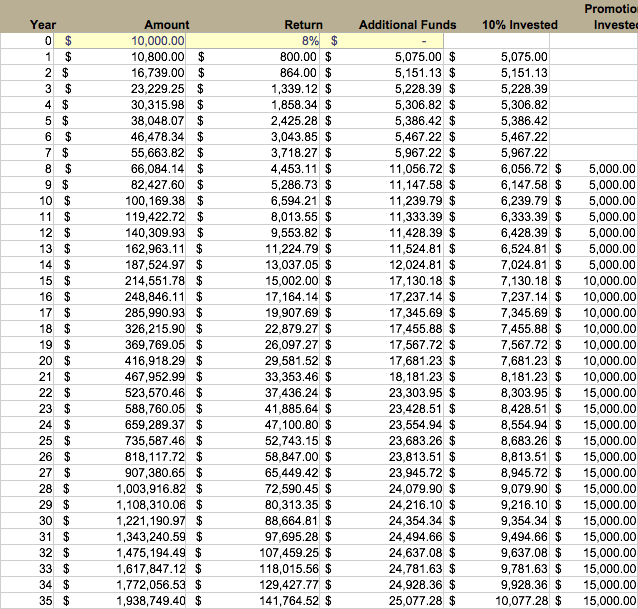638x609 pixels.
Task: Select the return cell 47,100.80
Action: (x=253, y=425)
